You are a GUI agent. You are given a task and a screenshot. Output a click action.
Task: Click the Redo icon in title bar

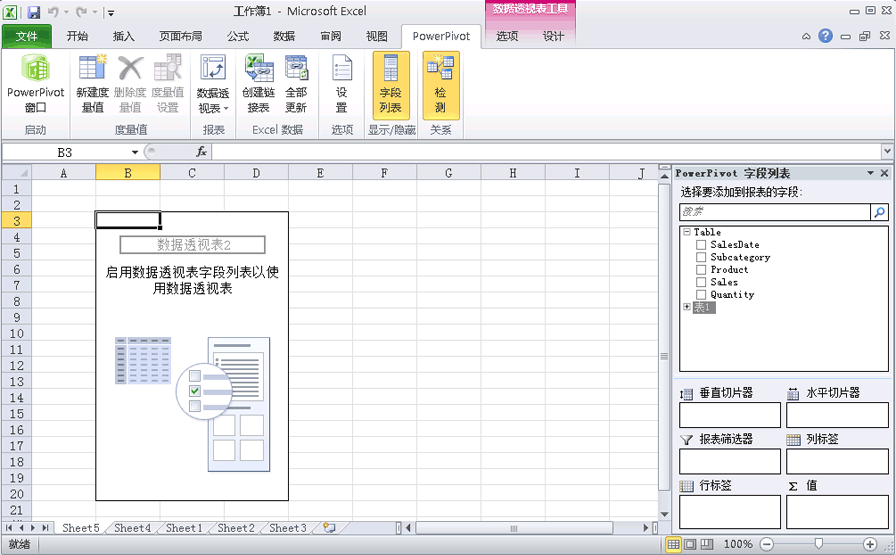(x=82, y=12)
